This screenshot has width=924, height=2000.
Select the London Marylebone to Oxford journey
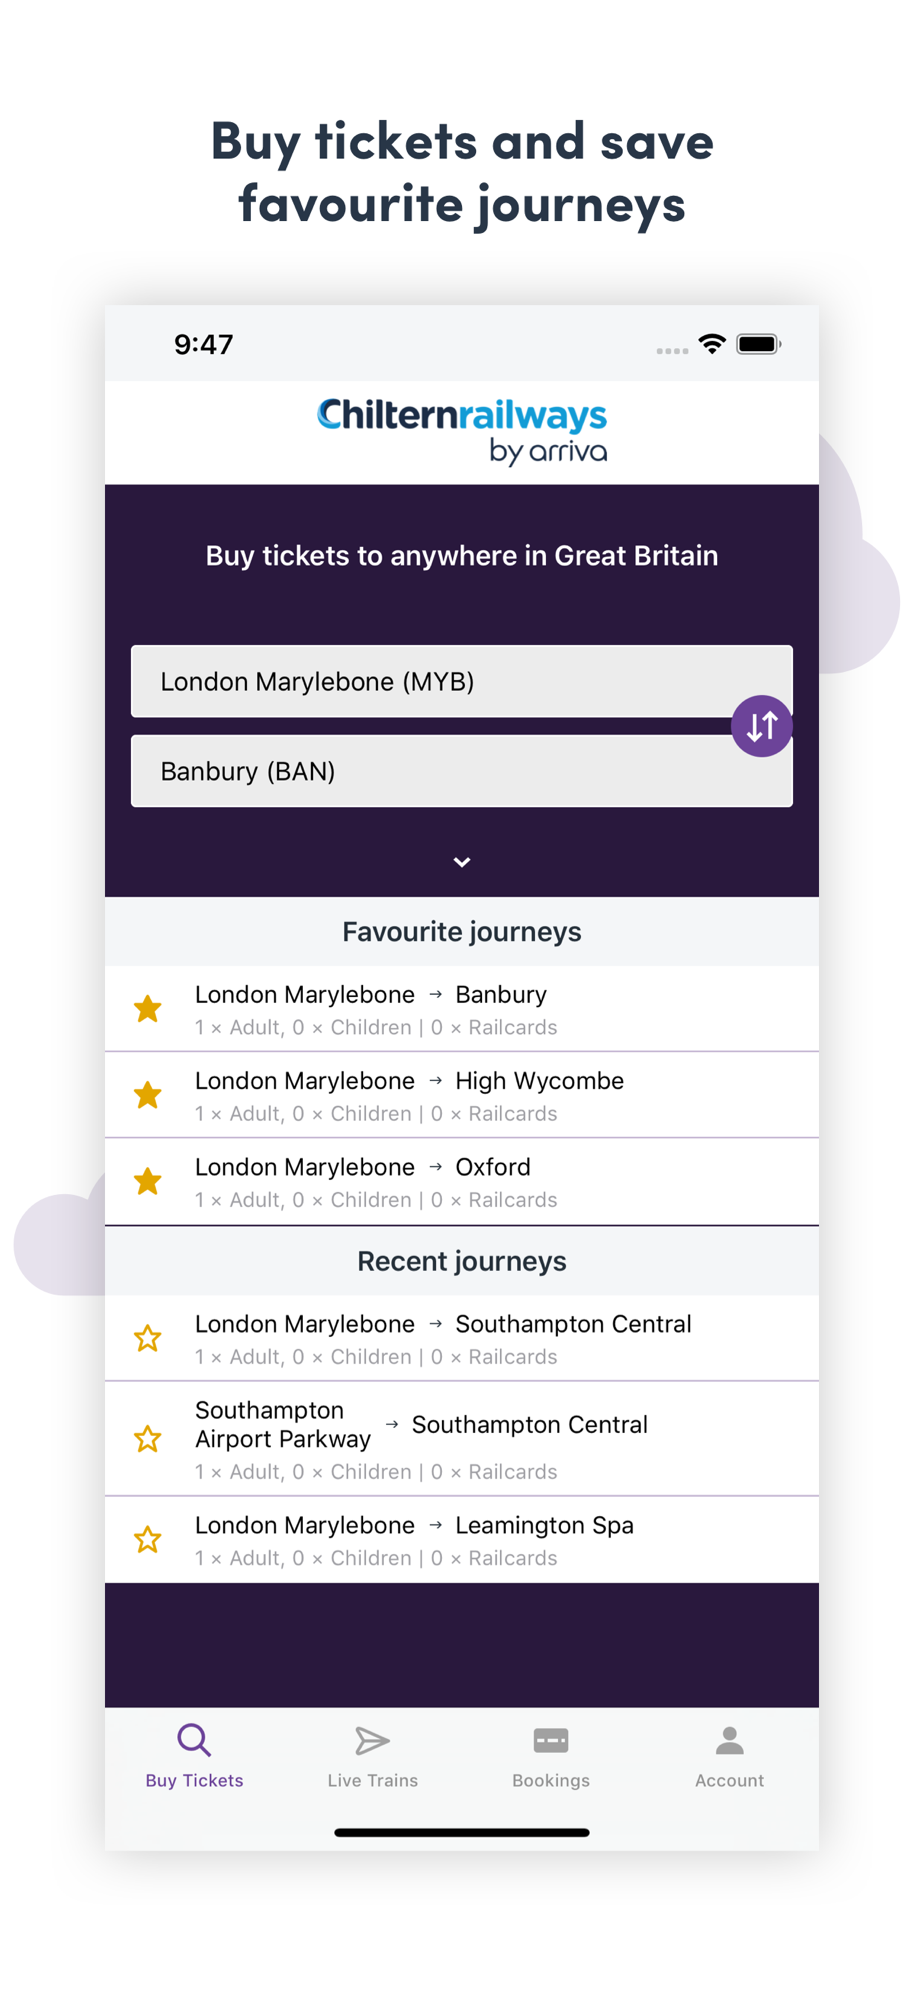[x=480, y=1181]
